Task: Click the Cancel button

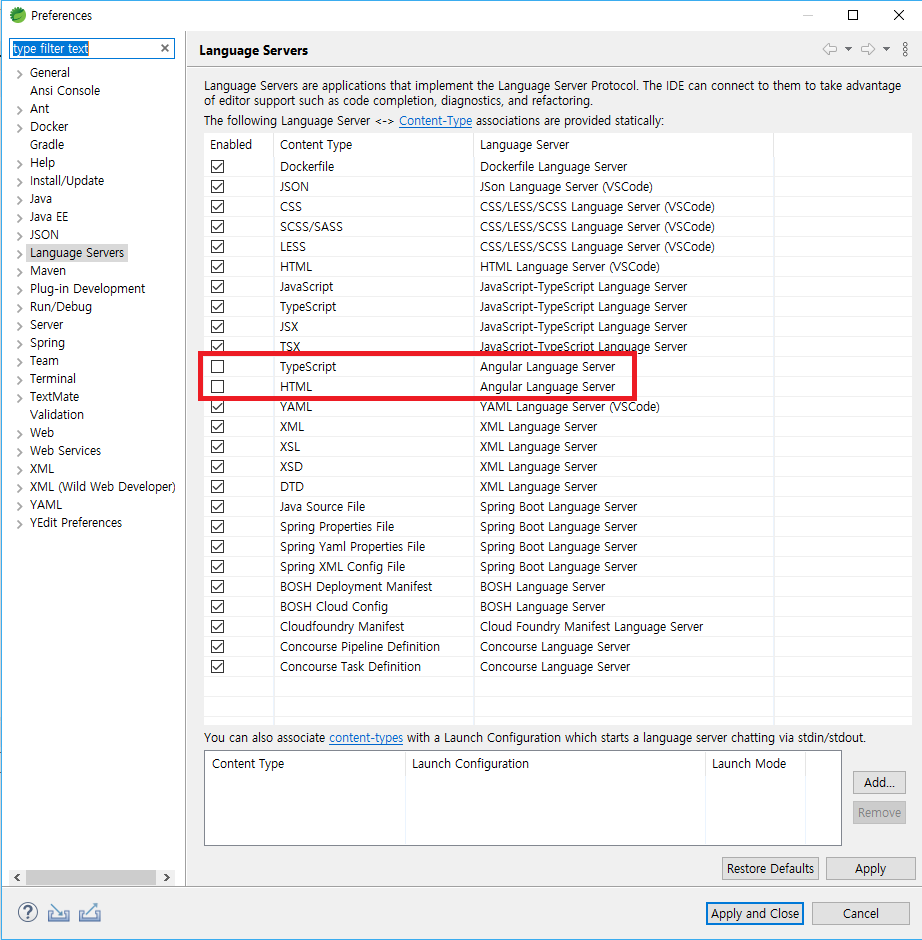Action: [x=861, y=913]
